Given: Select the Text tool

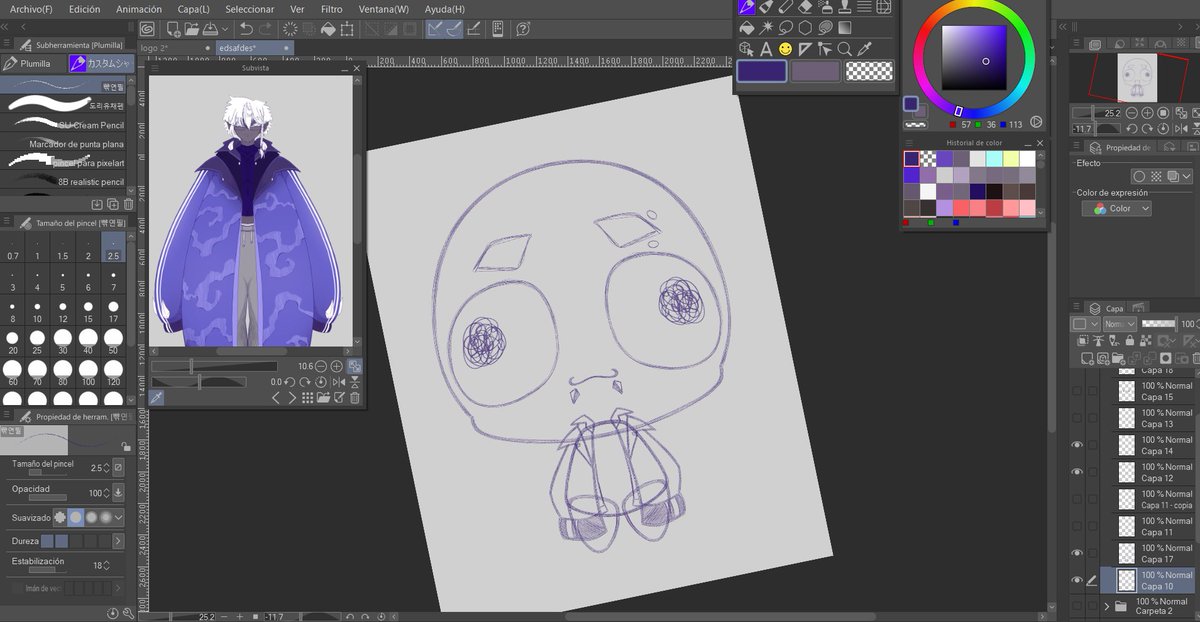Looking at the screenshot, I should click(x=766, y=48).
